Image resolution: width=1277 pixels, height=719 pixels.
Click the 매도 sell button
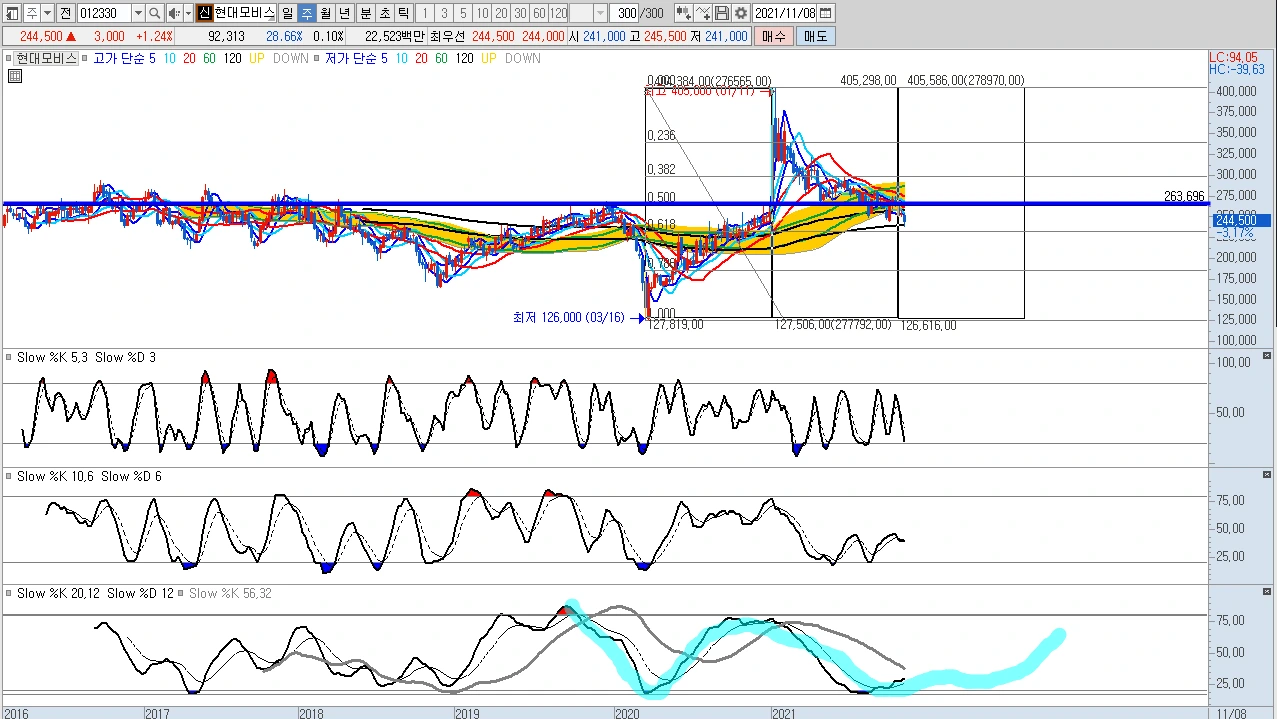(x=815, y=36)
